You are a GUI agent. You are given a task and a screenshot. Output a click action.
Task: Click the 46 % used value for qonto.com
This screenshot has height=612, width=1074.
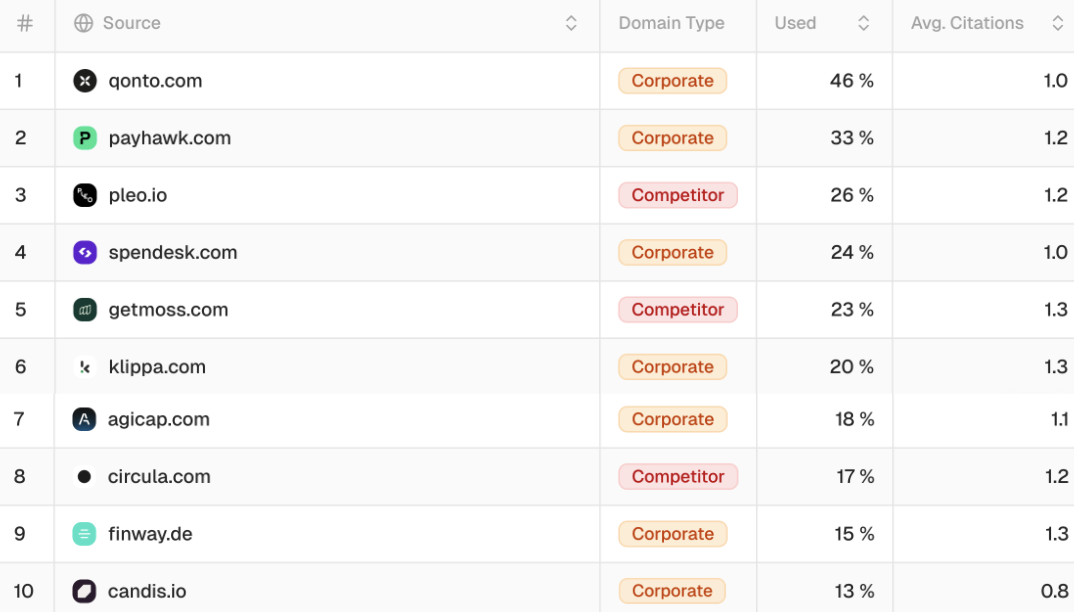(851, 81)
